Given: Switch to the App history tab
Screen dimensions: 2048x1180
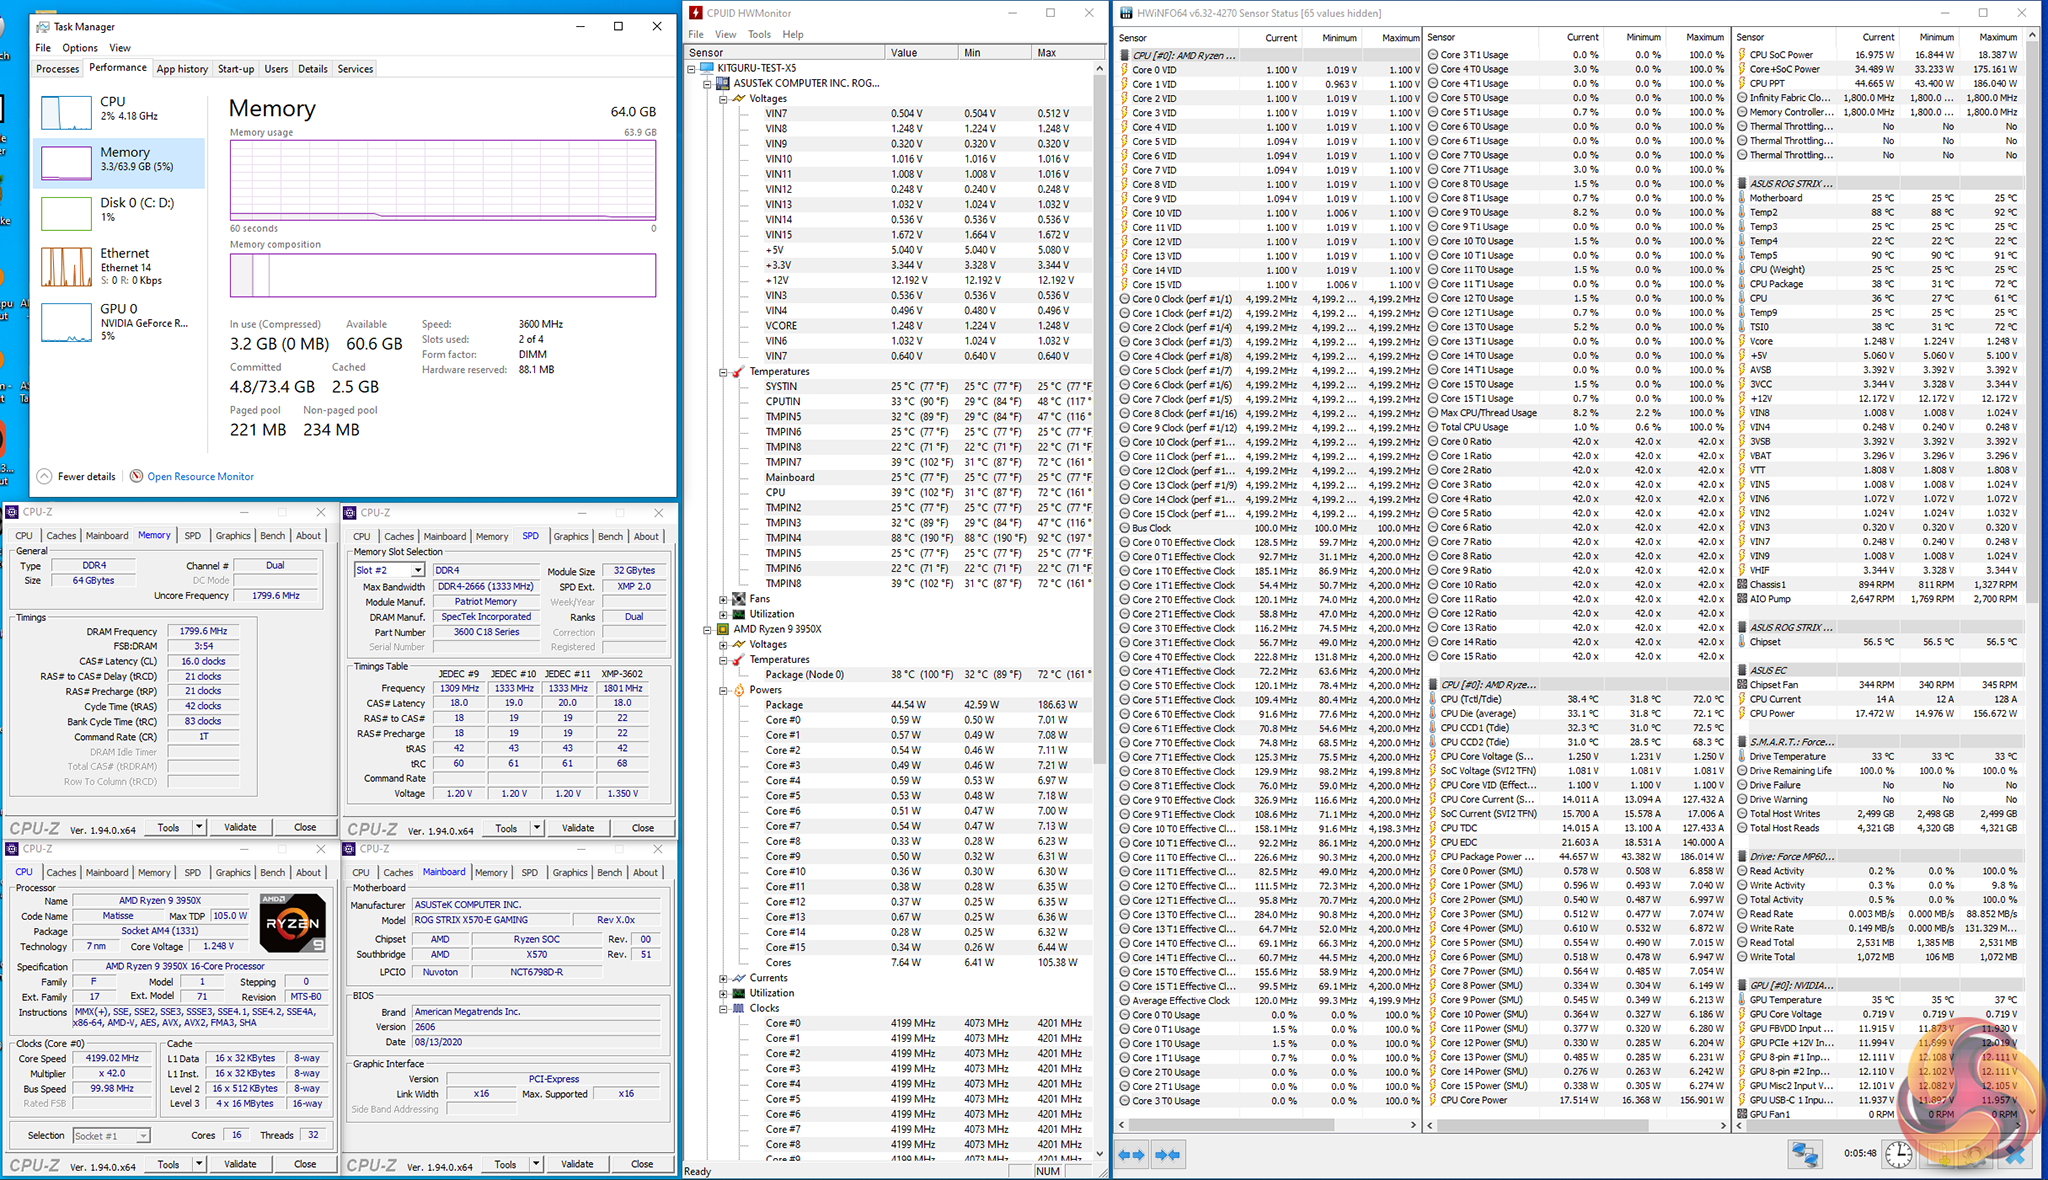Looking at the screenshot, I should click(x=182, y=69).
